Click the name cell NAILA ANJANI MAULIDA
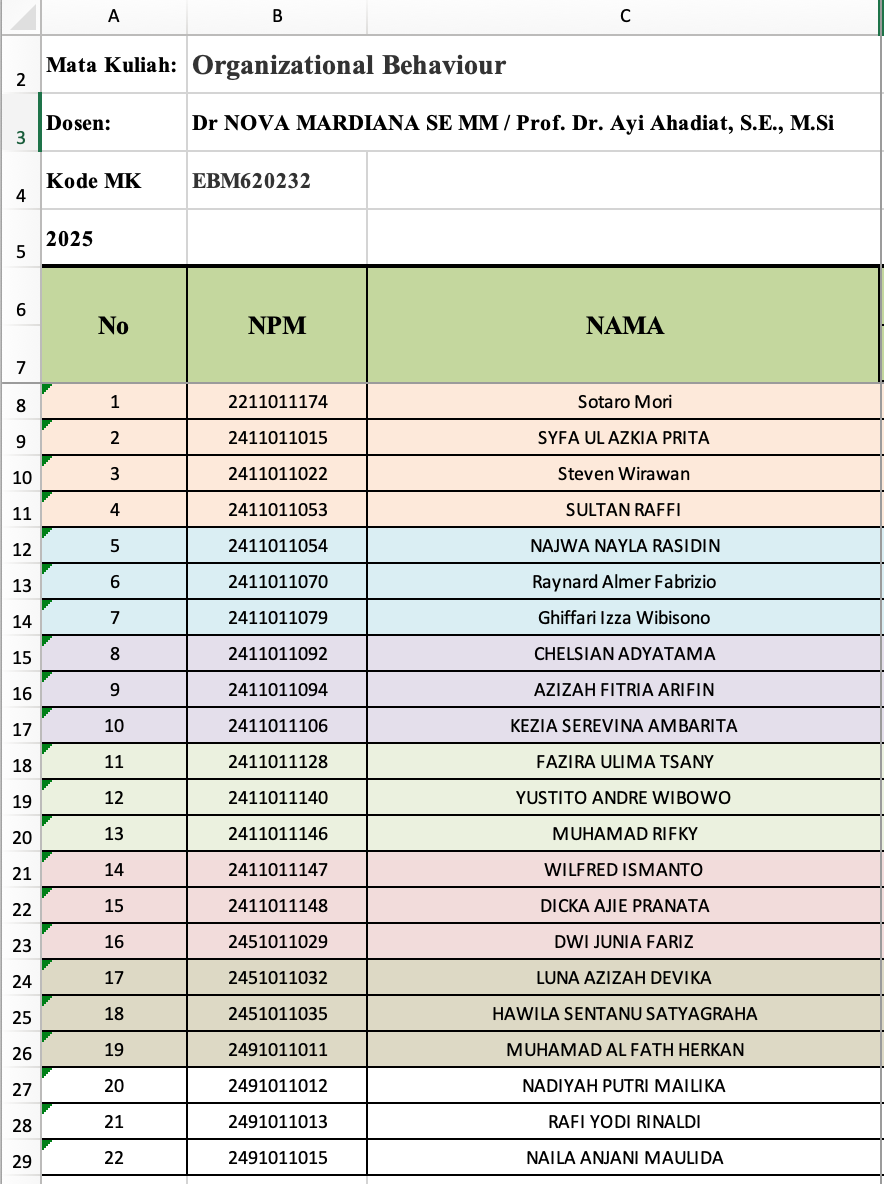 coord(625,1158)
